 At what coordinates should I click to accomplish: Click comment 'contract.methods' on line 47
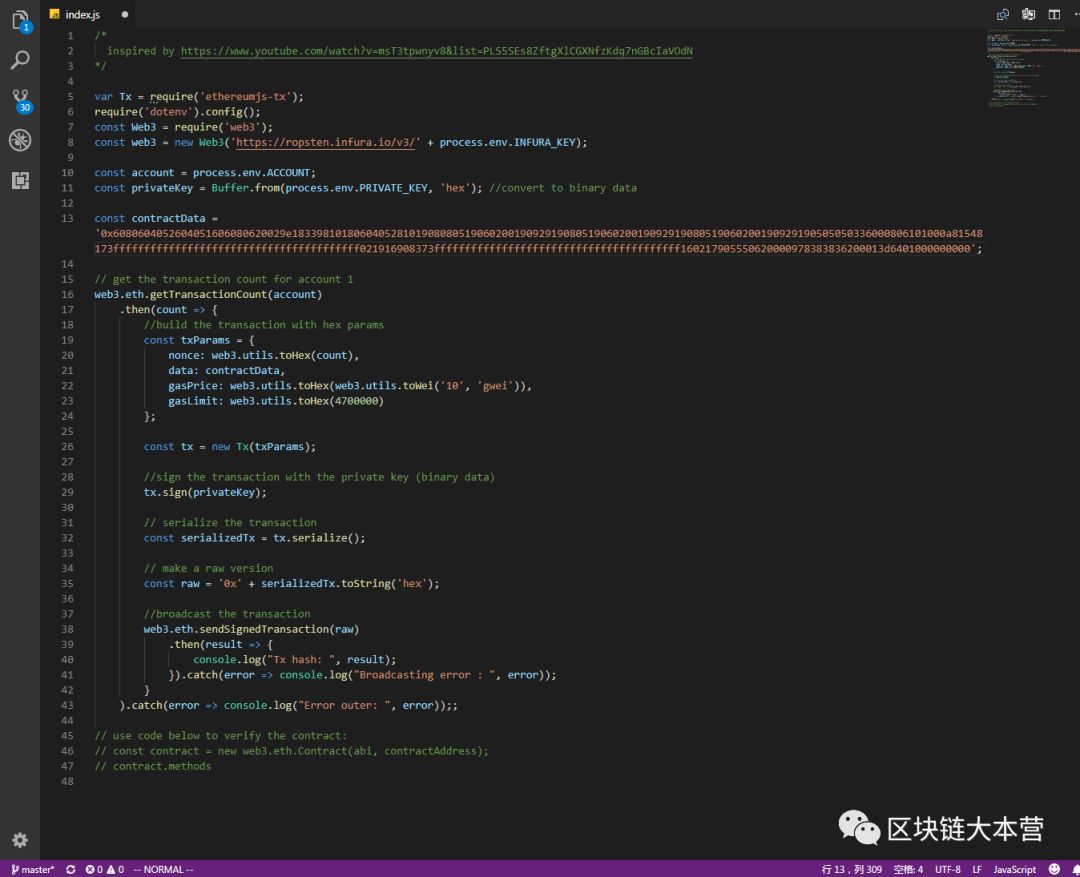[162, 767]
